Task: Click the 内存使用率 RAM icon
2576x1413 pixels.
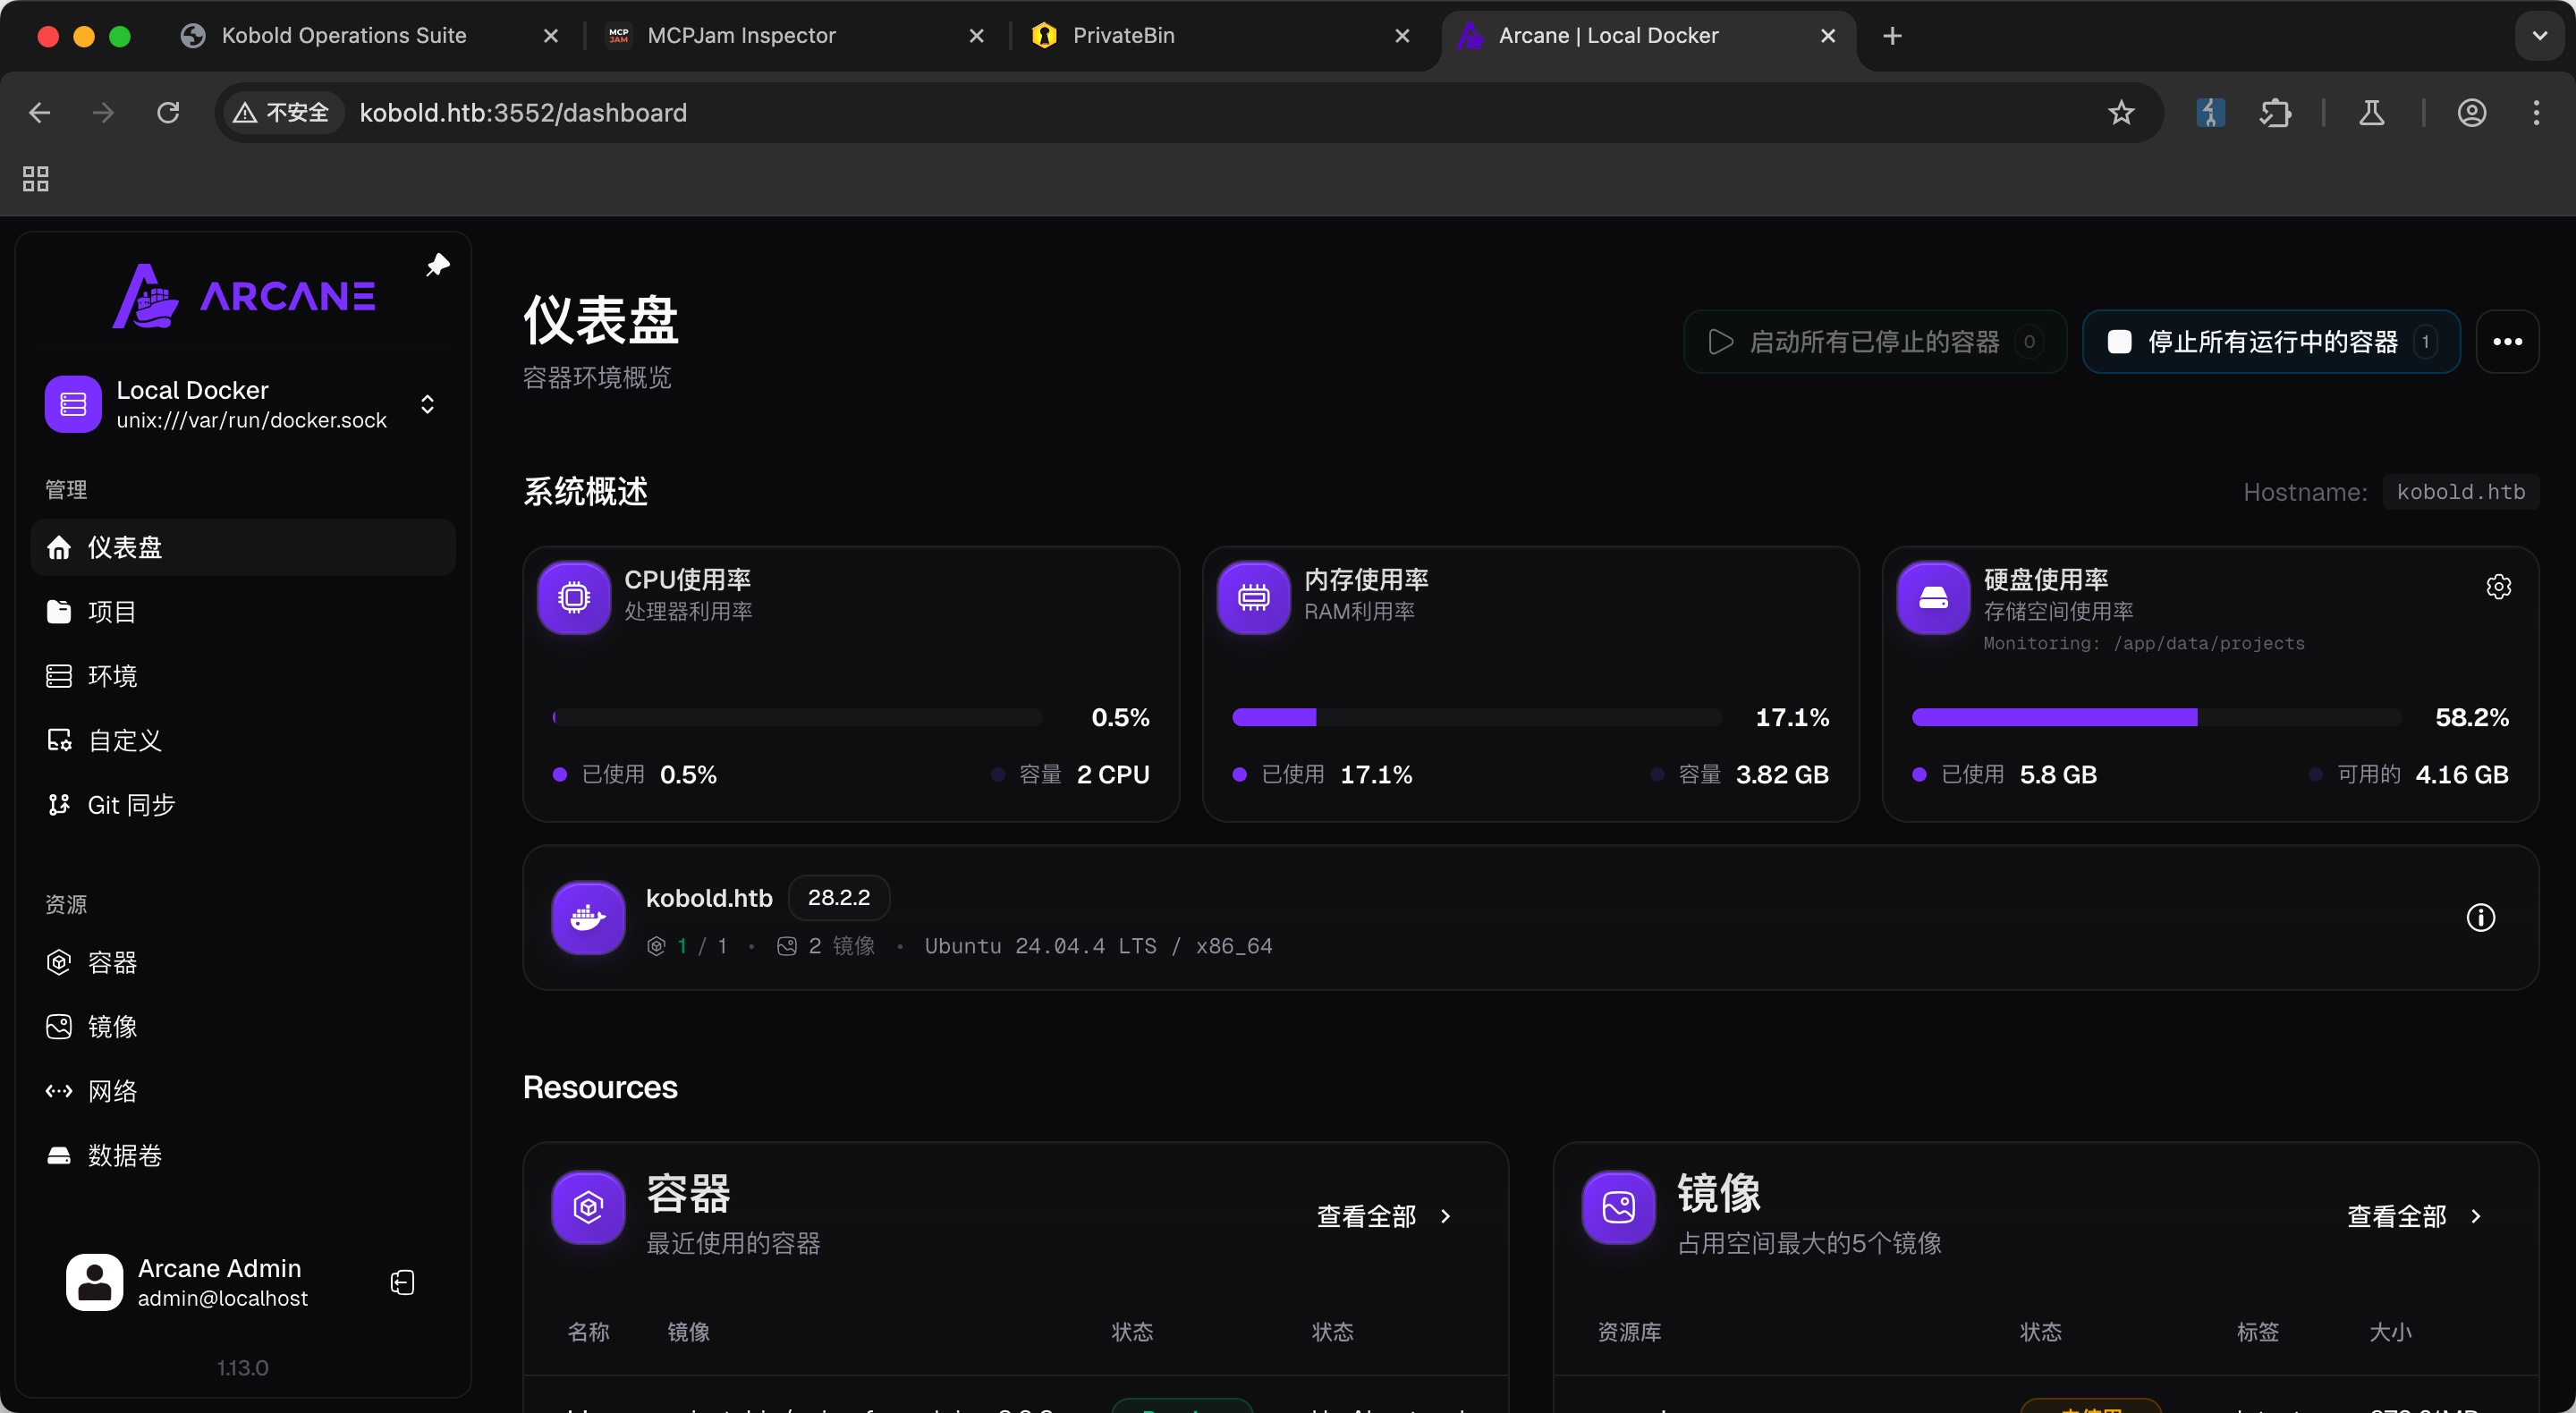Action: point(1253,597)
